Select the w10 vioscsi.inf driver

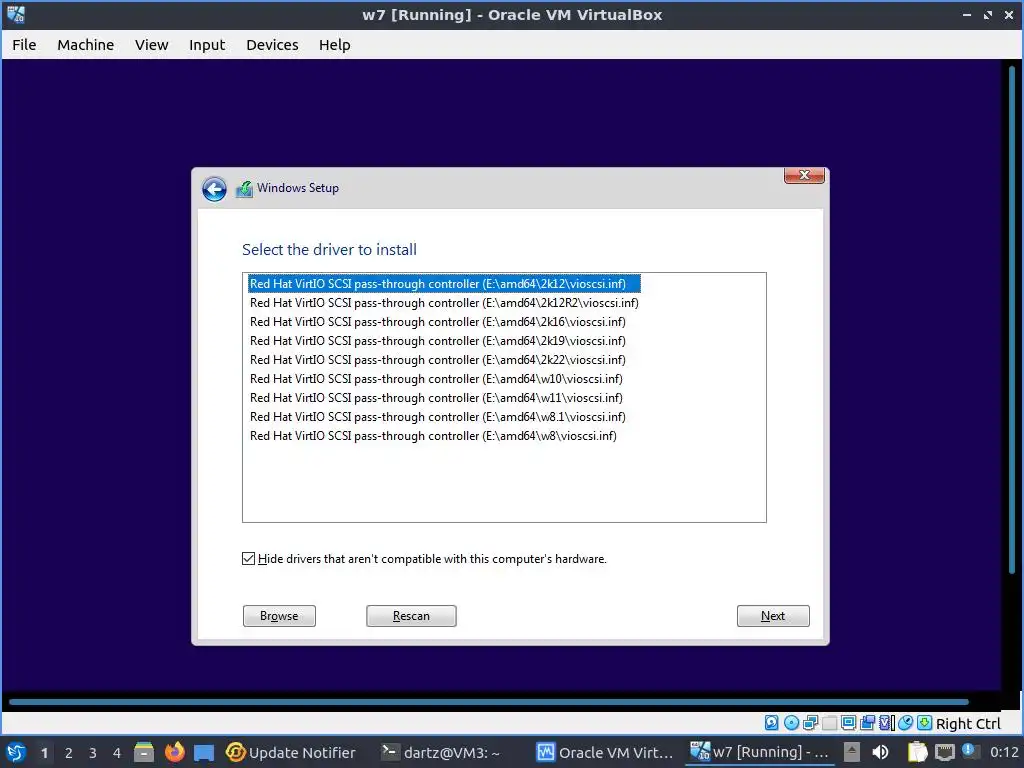point(436,378)
